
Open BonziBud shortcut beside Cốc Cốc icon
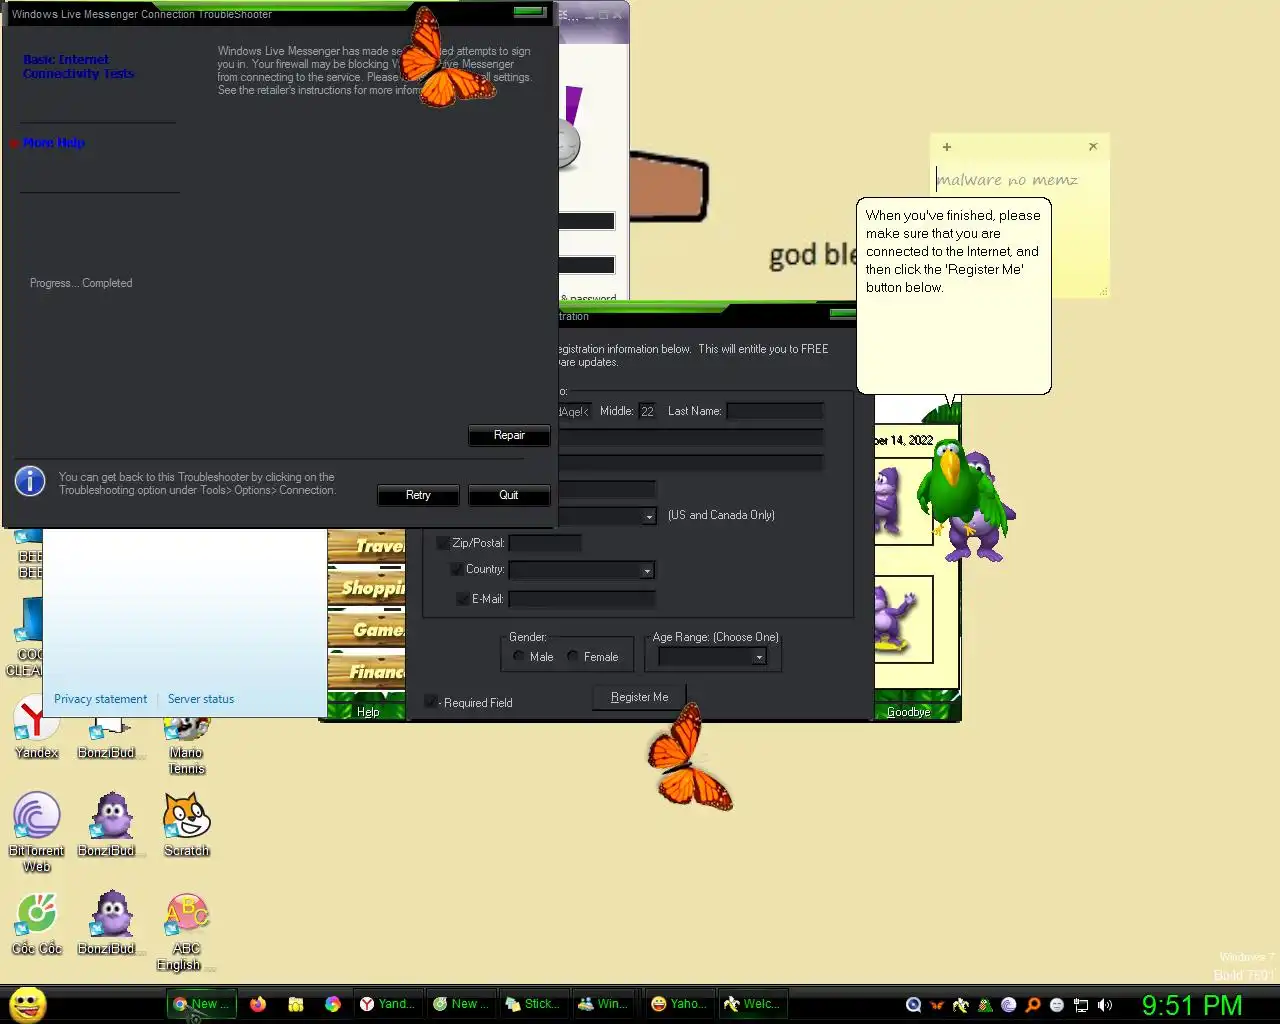112,923
